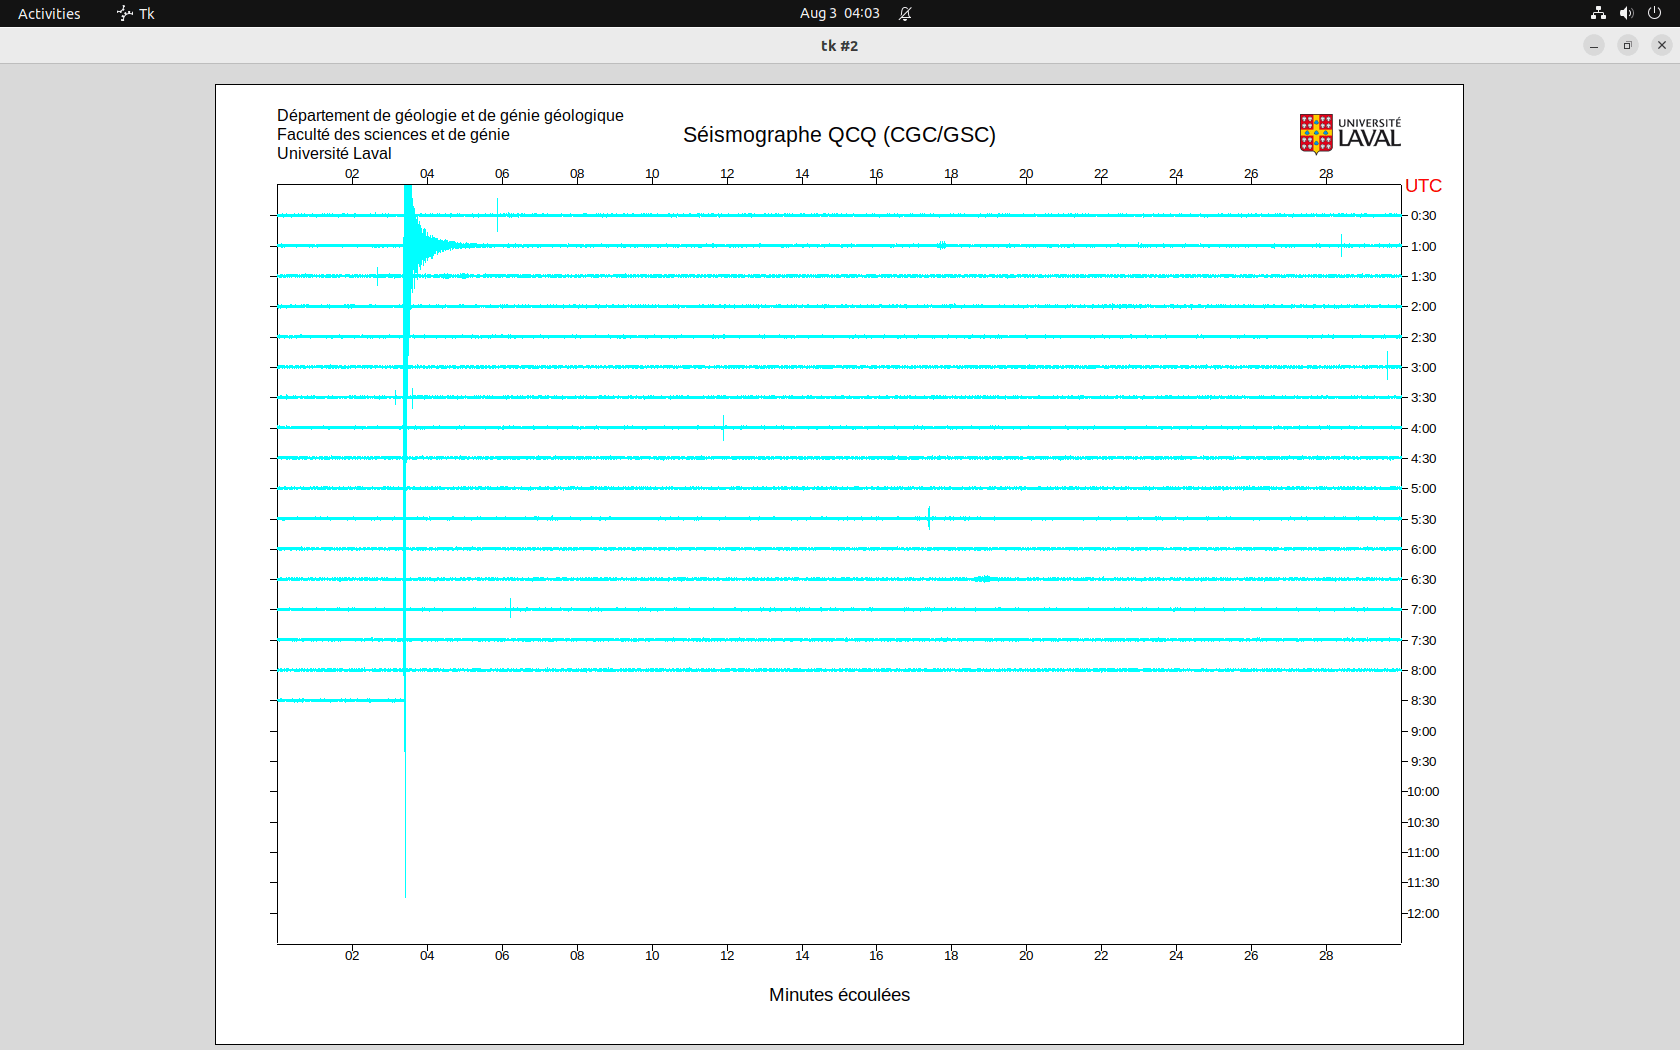Click the top axis 18 minute label
This screenshot has width=1680, height=1050.
[951, 174]
